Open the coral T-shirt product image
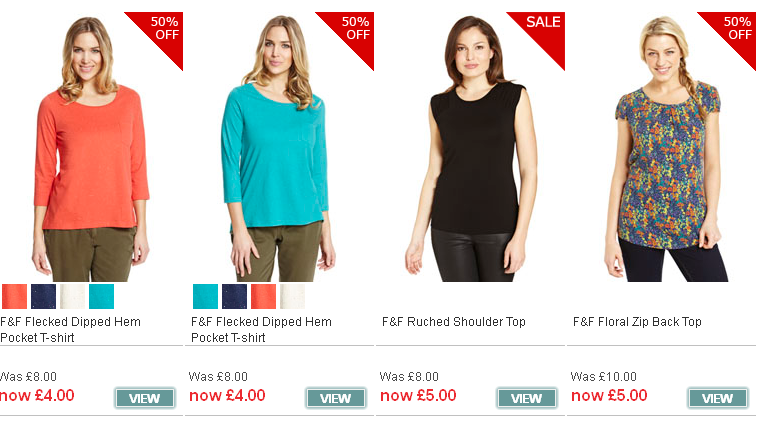780x422 pixels. point(92,147)
